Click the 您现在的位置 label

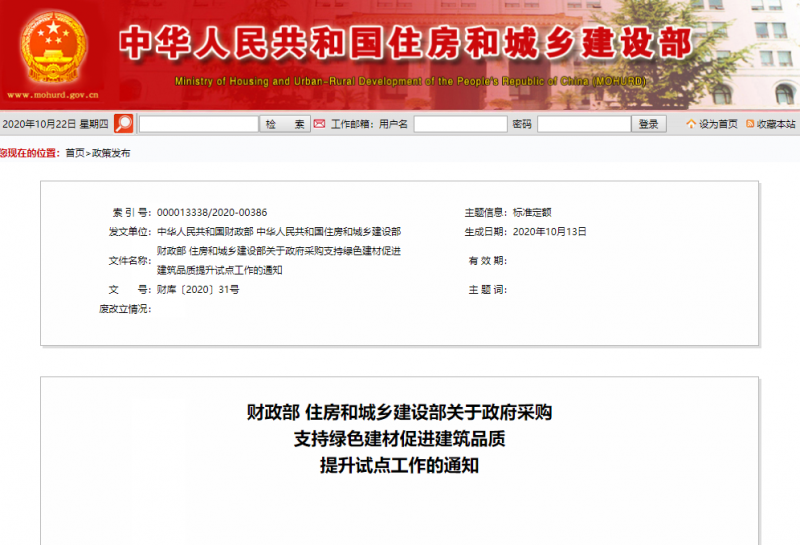30,153
